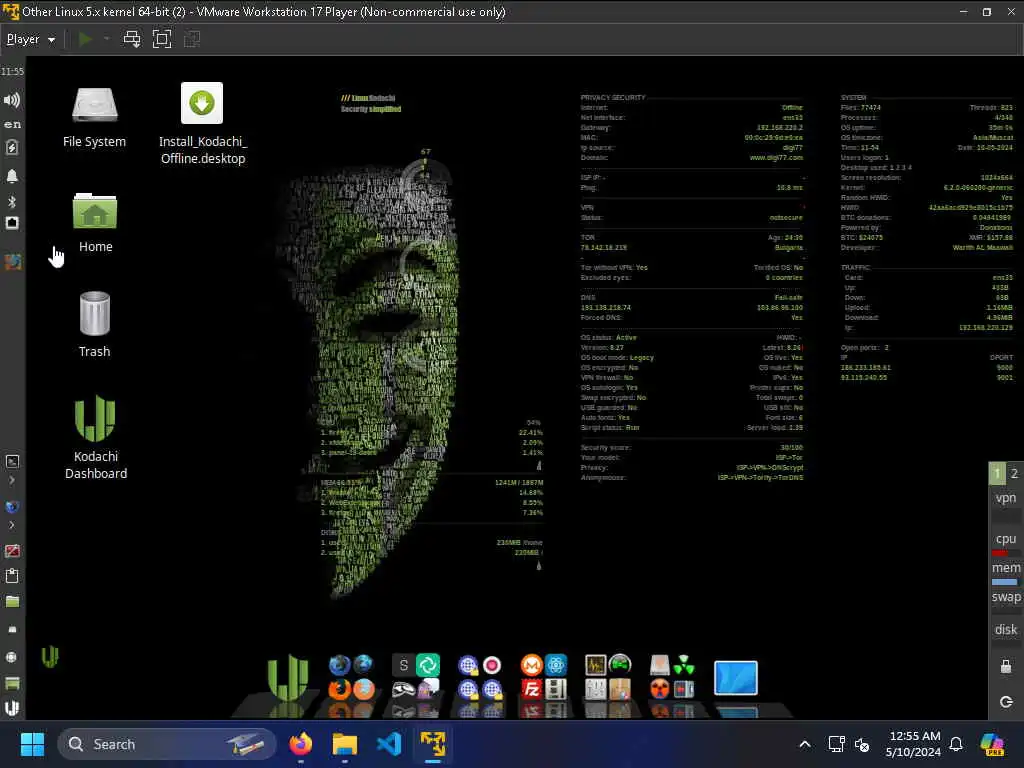Show hidden icons in Windows system tray
Viewport: 1024px width, 768px height.
pyautogui.click(x=805, y=744)
